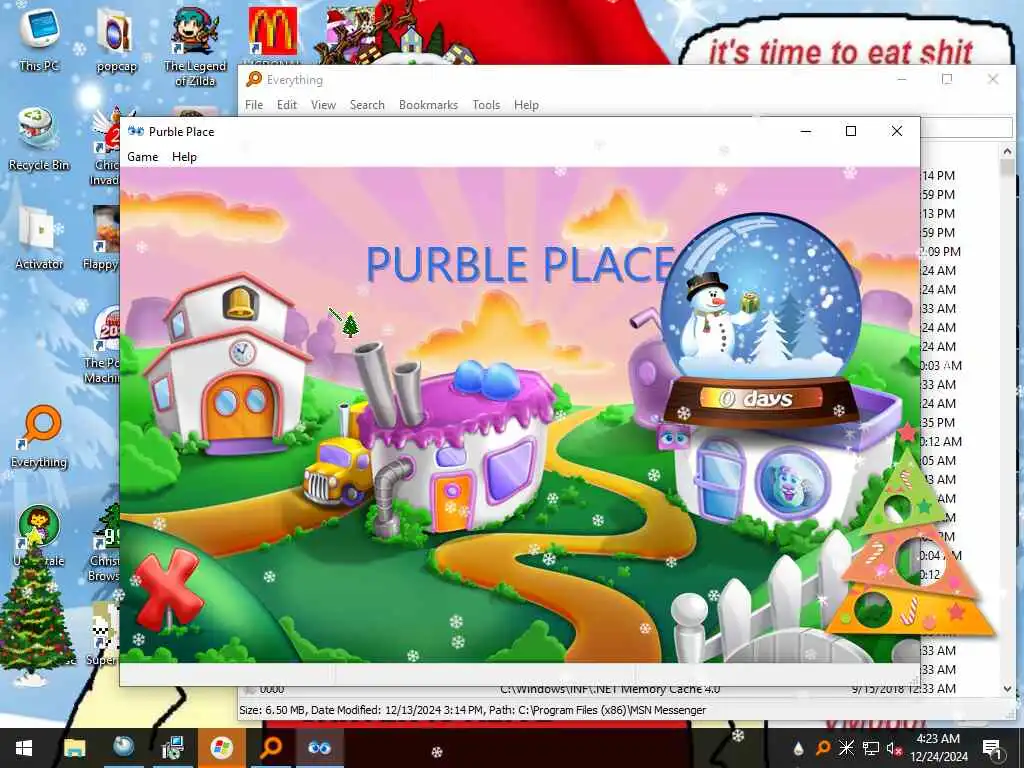Click the Everything status bar Size and Path text
1024x768 pixels.
pyautogui.click(x=472, y=710)
